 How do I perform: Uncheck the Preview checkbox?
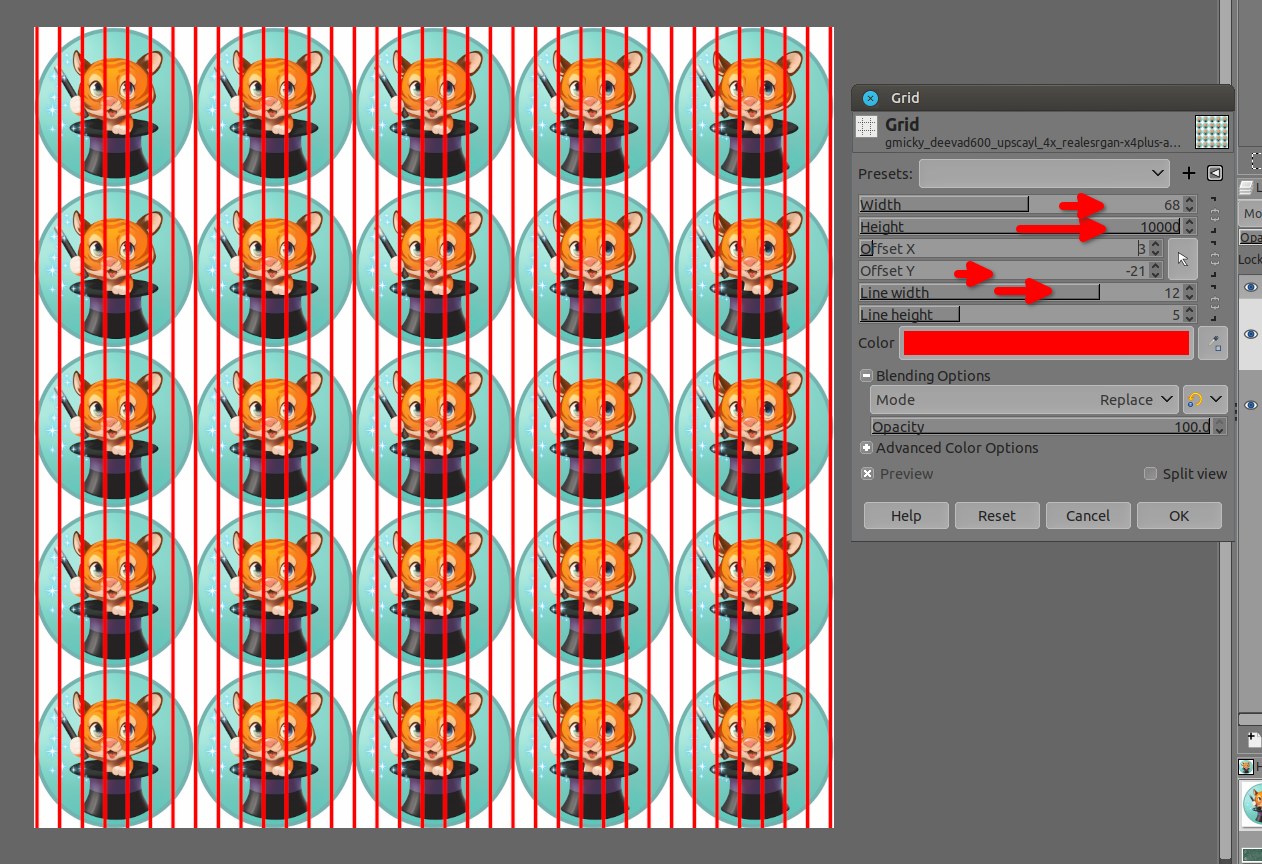tap(867, 474)
